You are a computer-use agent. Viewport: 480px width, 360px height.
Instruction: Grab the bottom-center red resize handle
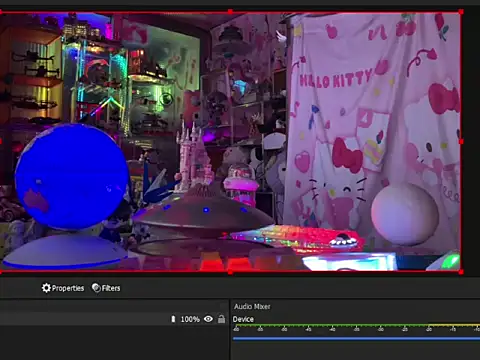[x=230, y=272]
